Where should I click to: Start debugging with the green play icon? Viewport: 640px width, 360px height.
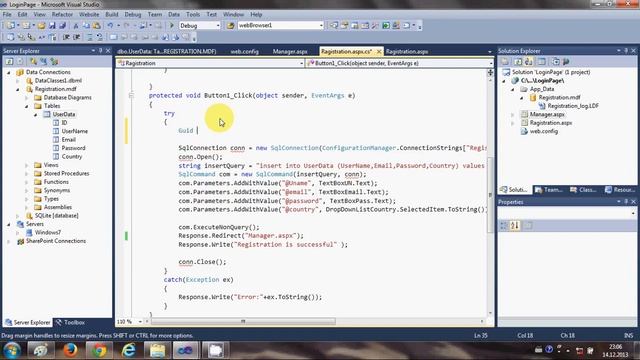[172, 25]
